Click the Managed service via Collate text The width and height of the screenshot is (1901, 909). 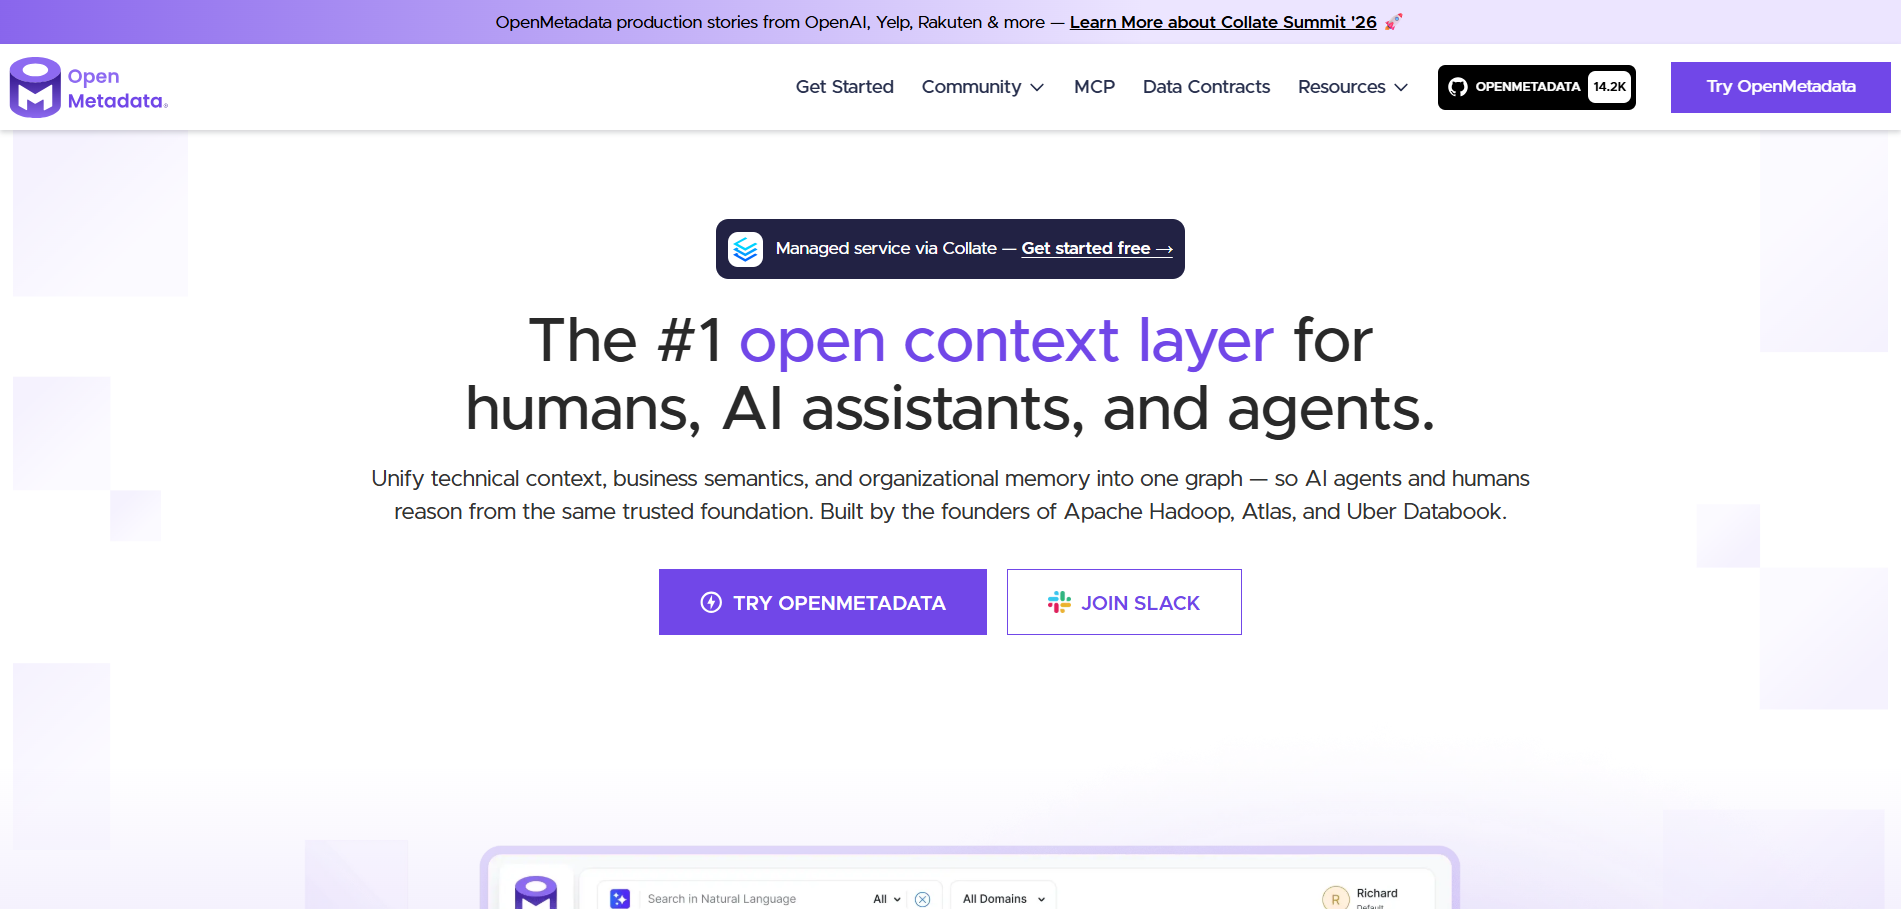(886, 248)
